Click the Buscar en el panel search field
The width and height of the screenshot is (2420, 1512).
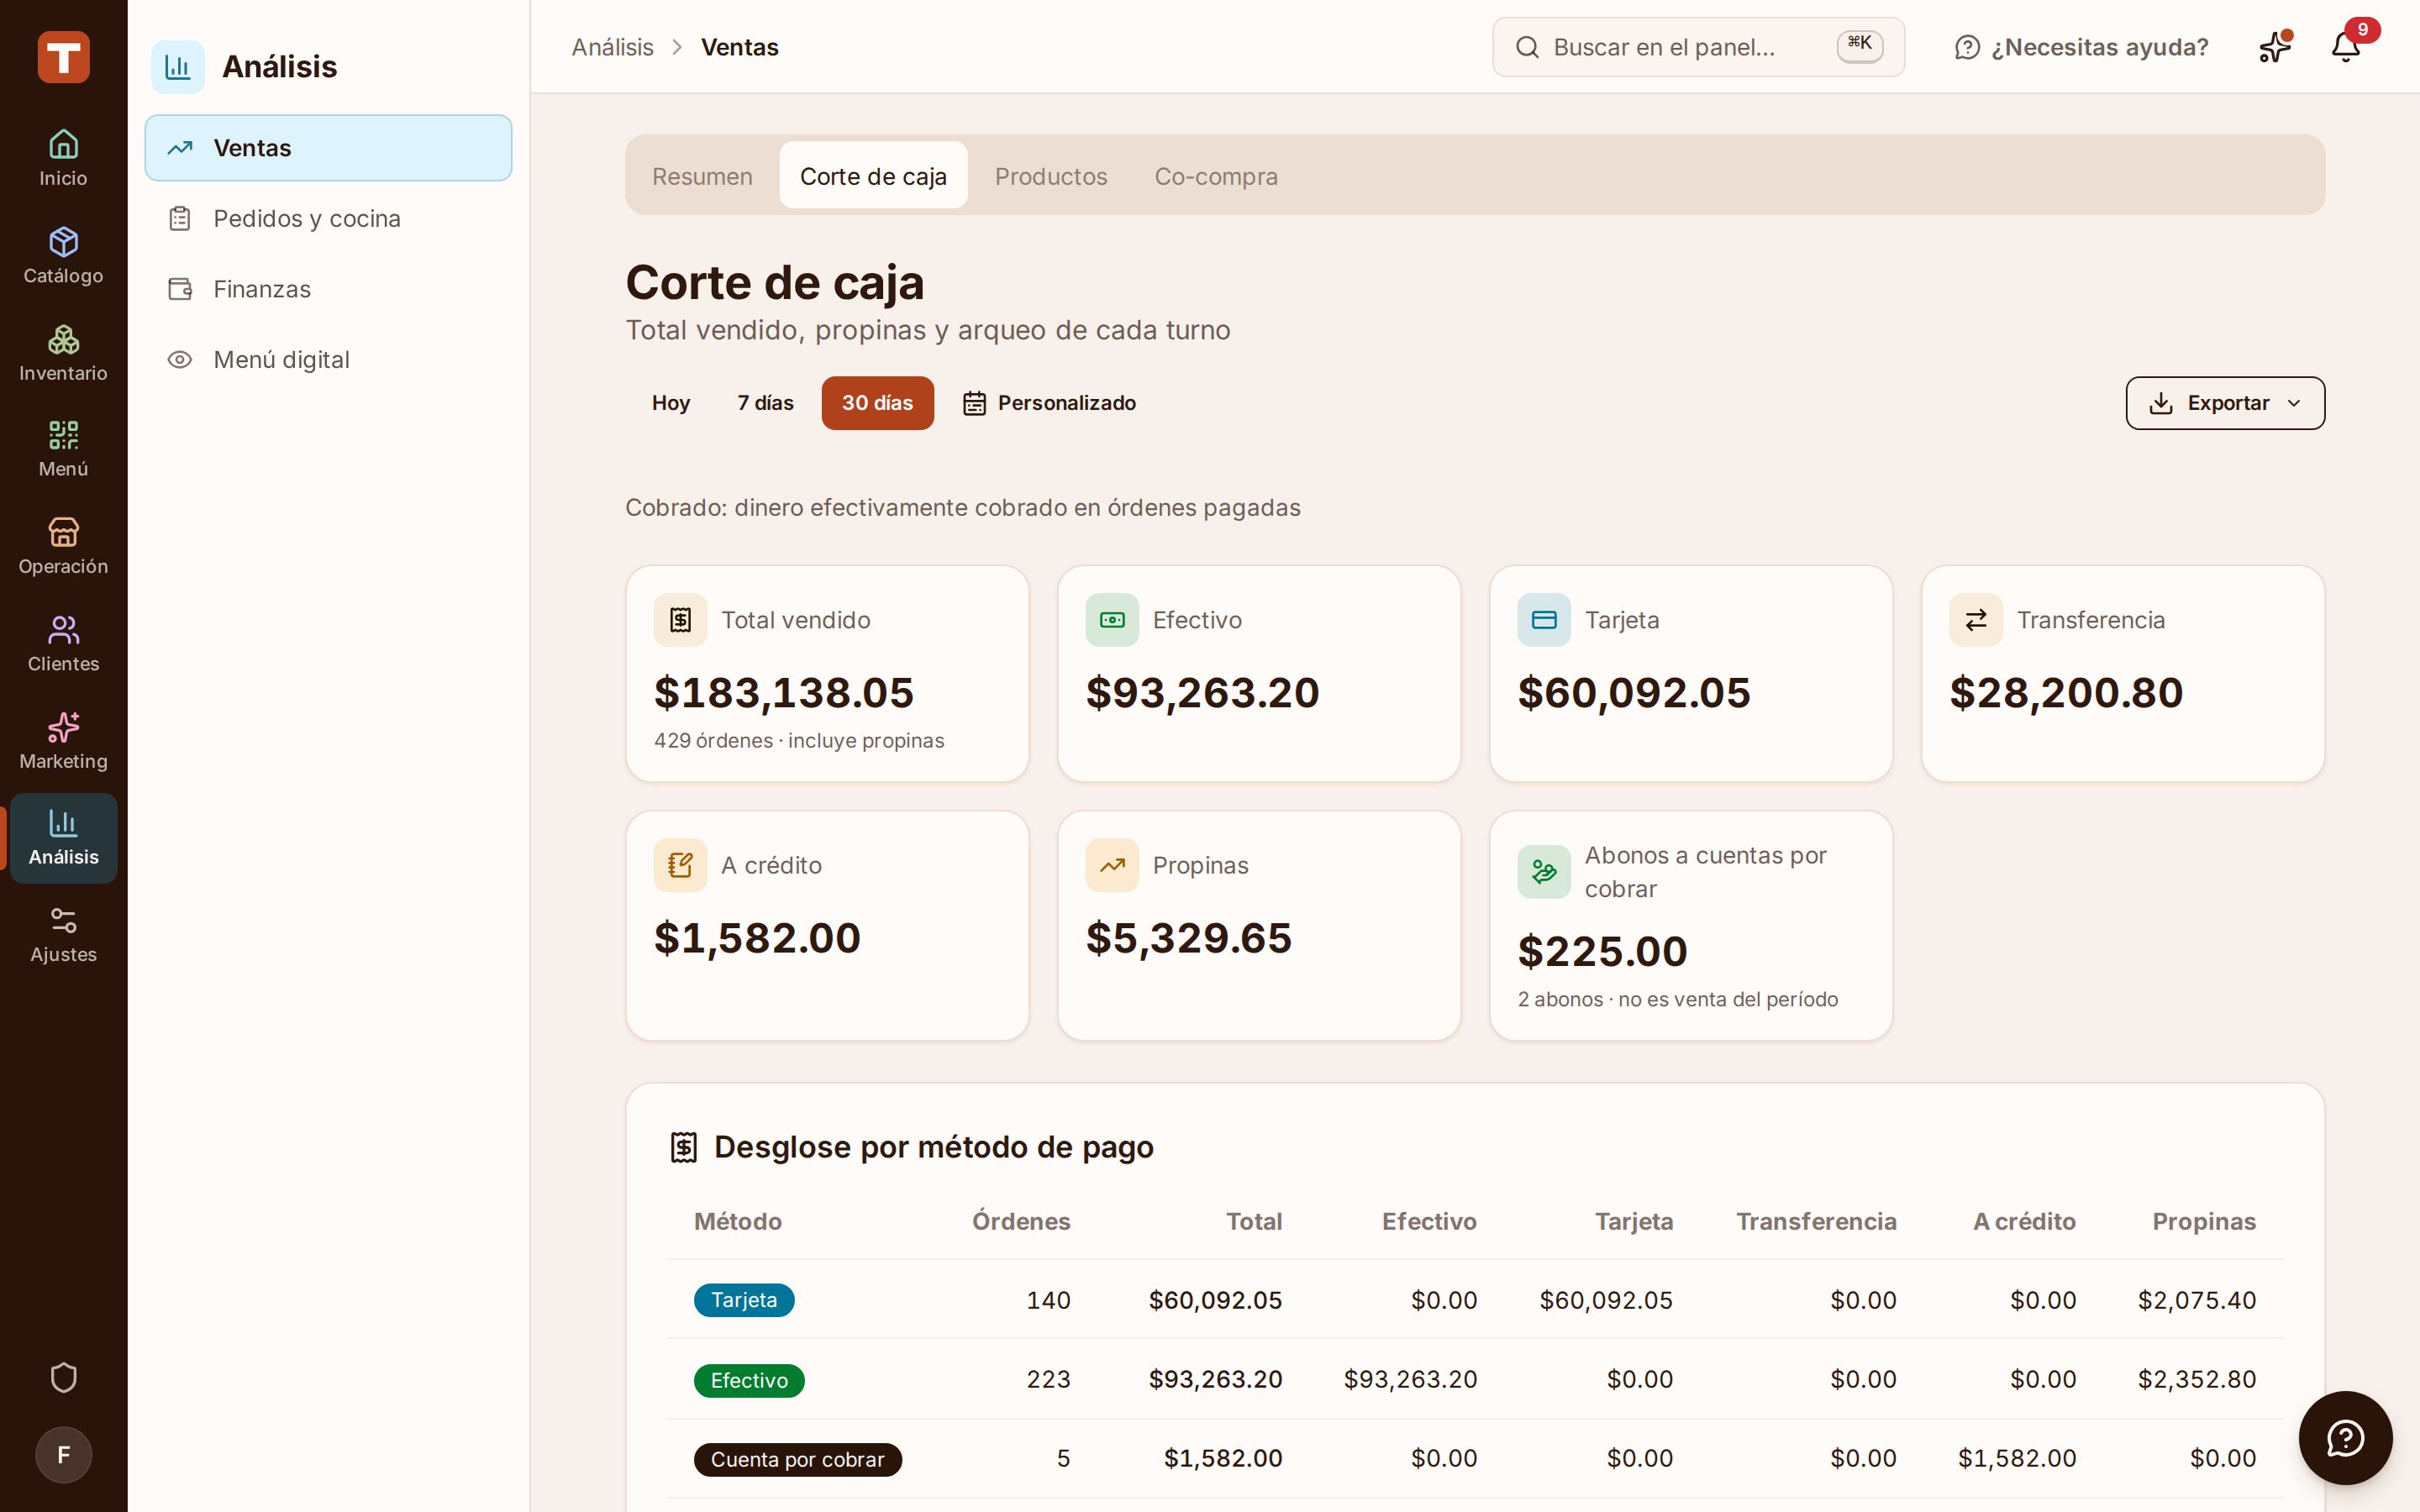pyautogui.click(x=1698, y=47)
